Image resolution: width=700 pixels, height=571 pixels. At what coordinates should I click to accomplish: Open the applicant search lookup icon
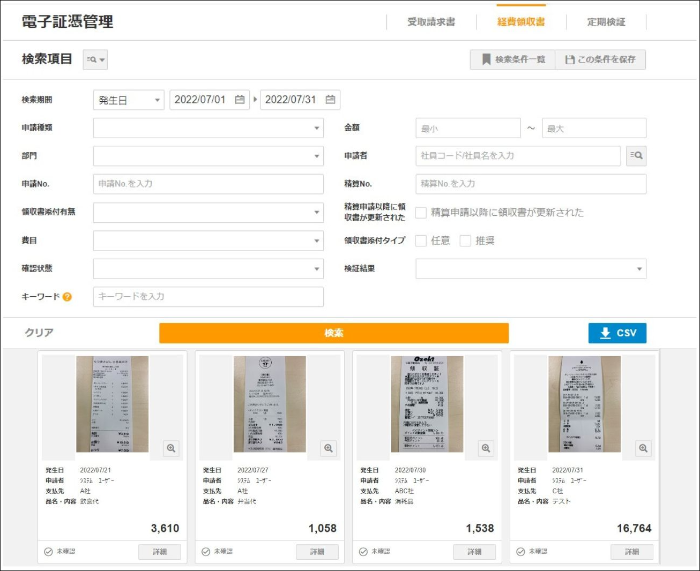(x=636, y=156)
